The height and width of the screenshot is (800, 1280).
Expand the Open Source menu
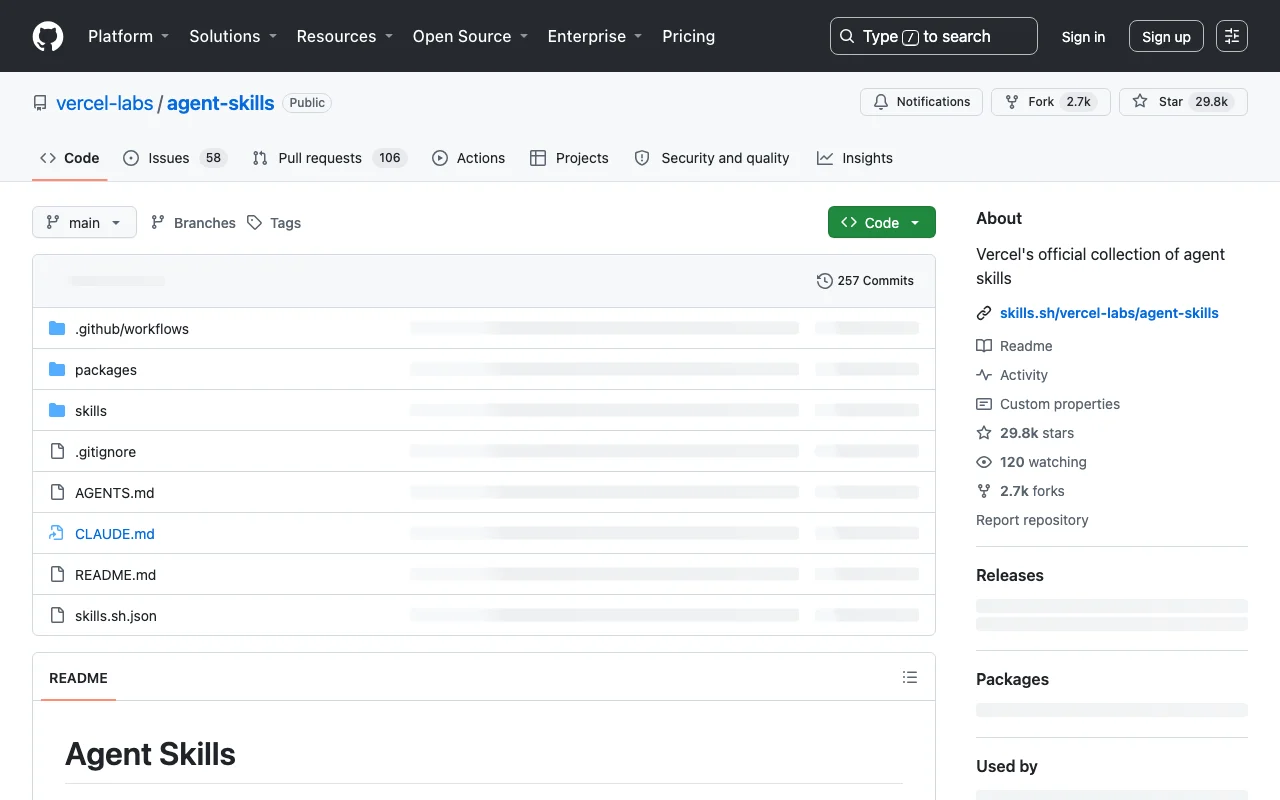tap(469, 36)
